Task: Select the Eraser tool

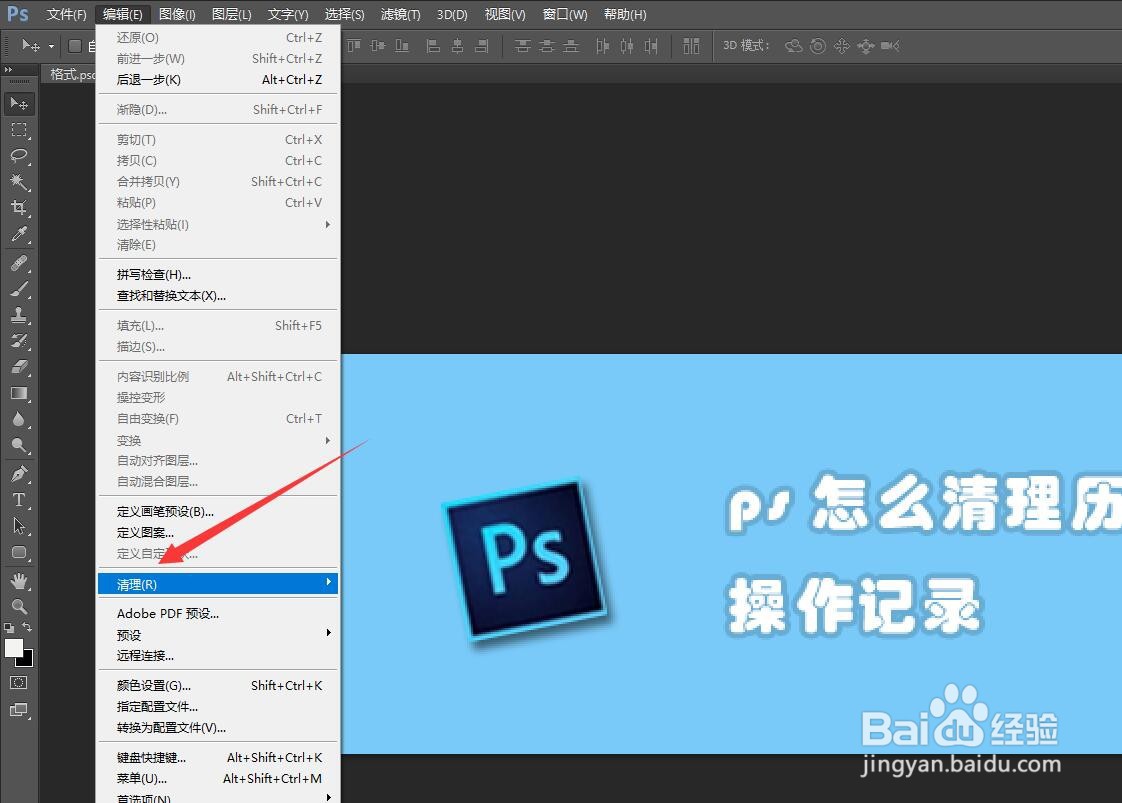Action: tap(20, 366)
